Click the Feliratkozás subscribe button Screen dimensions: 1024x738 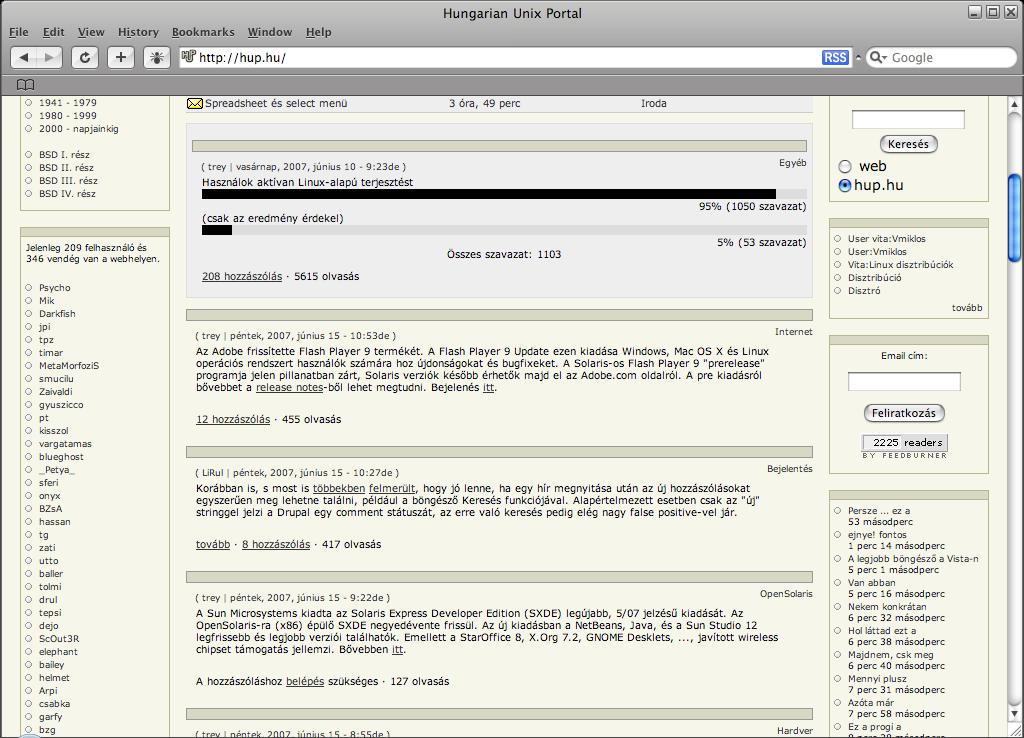pyautogui.click(x=904, y=413)
